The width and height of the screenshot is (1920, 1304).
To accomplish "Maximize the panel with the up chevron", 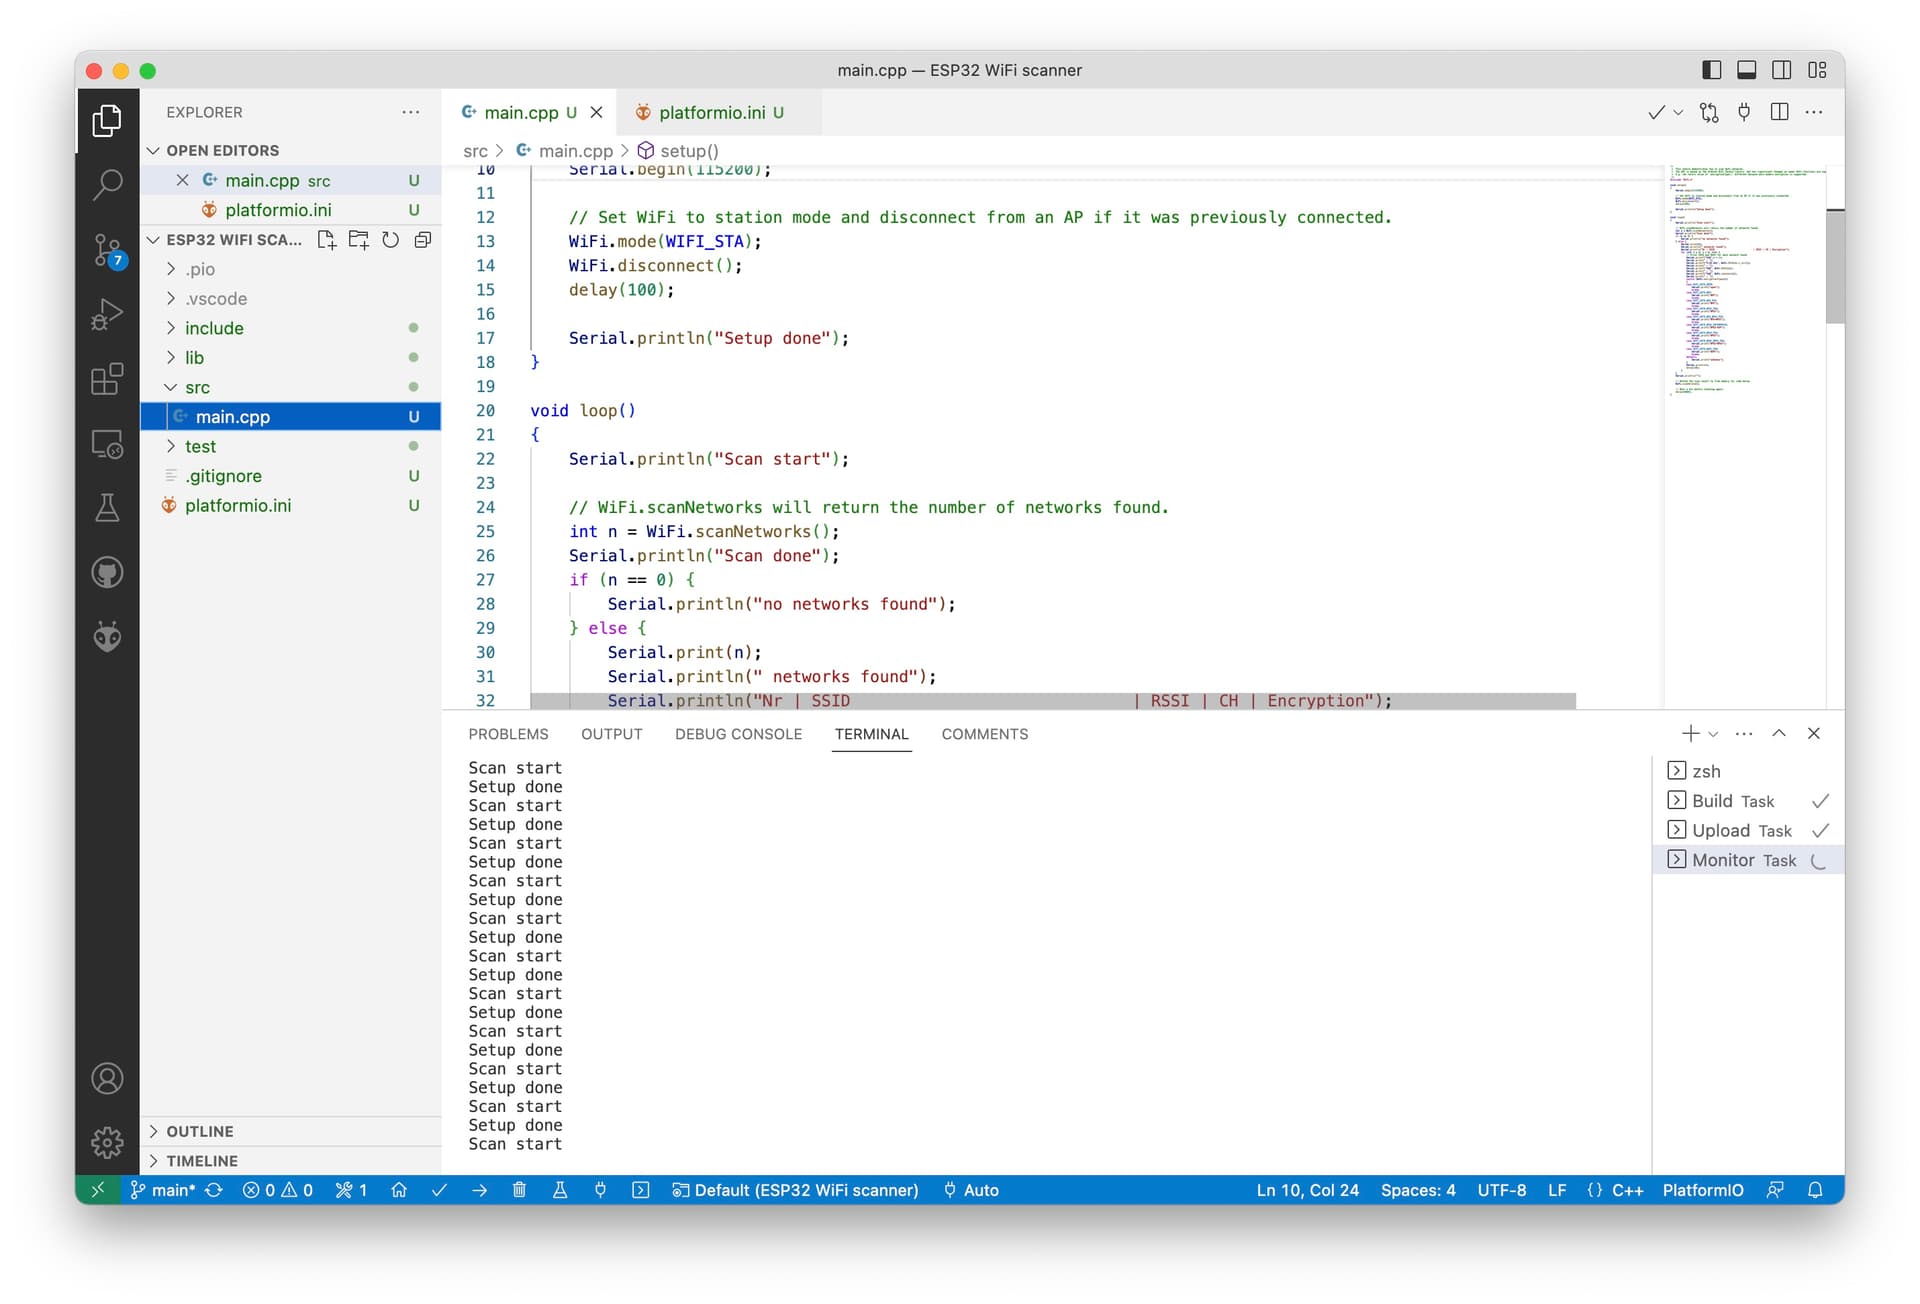I will click(x=1779, y=733).
